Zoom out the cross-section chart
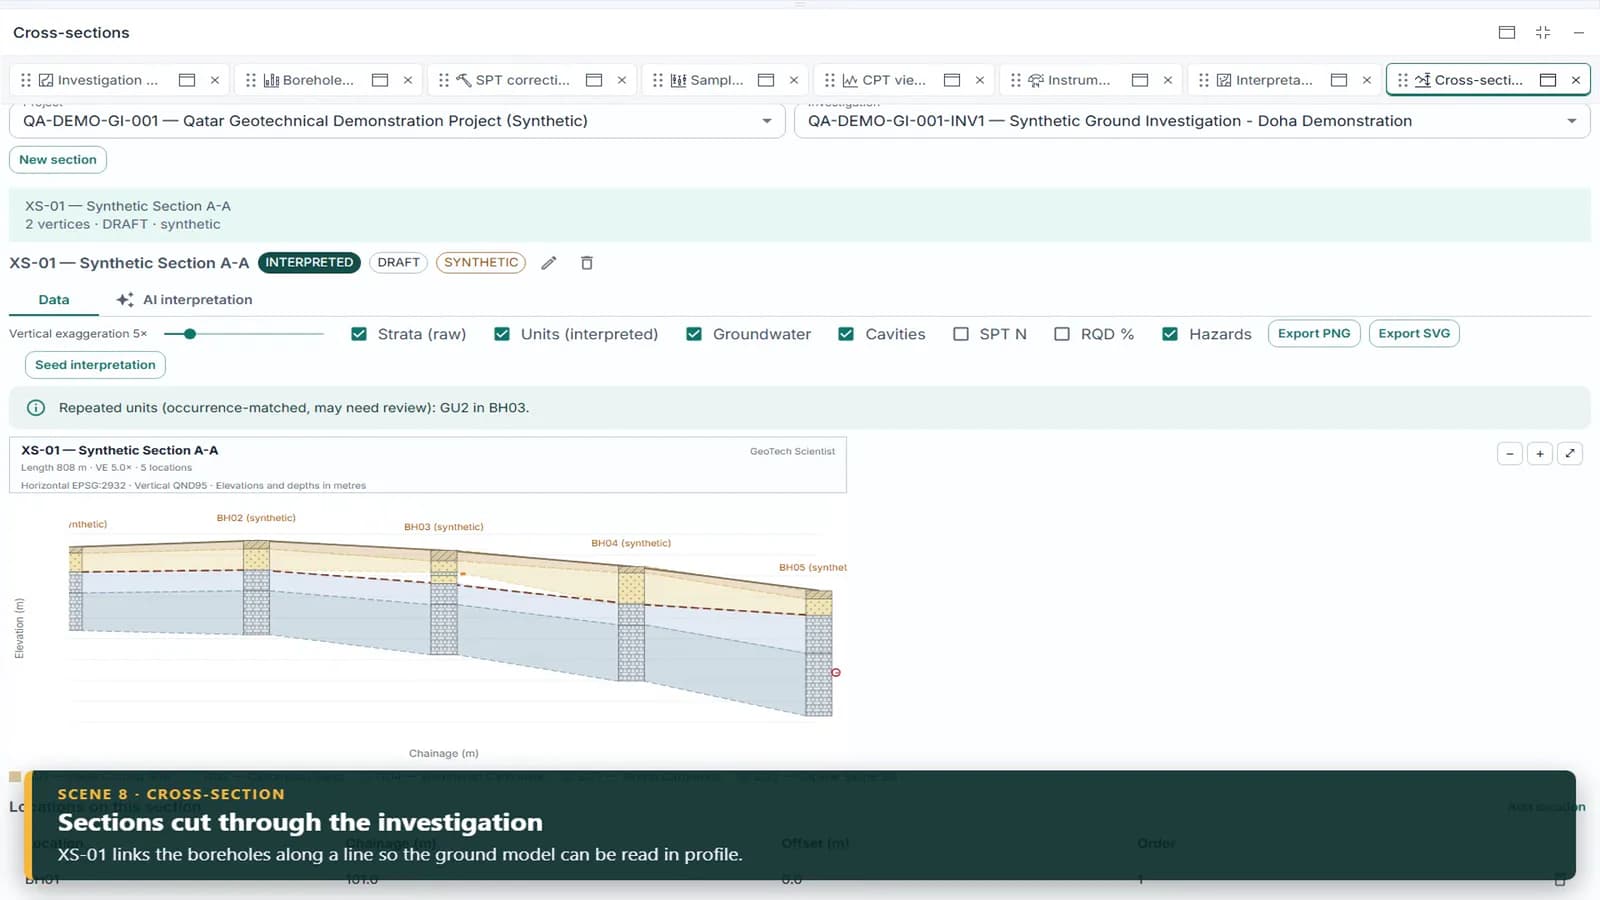Viewport: 1600px width, 900px height. [x=1510, y=454]
